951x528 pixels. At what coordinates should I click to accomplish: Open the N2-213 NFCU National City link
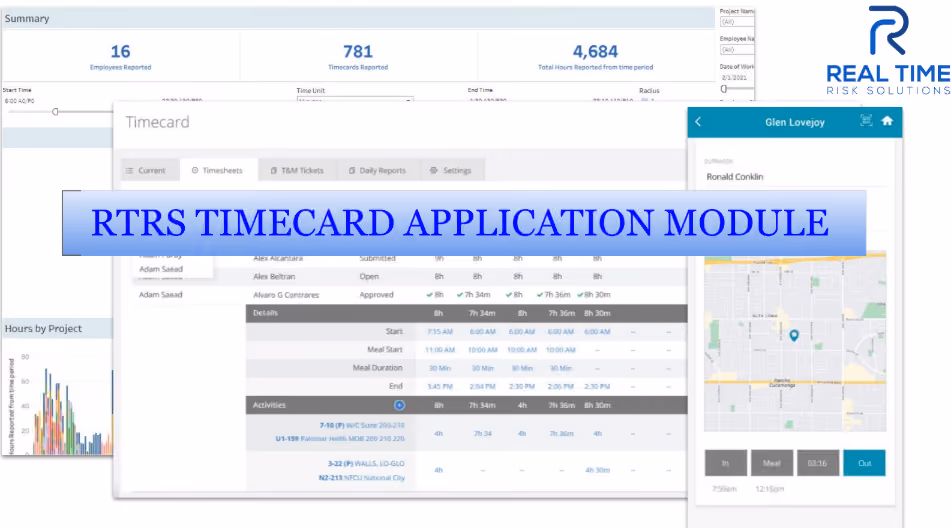[x=361, y=478]
